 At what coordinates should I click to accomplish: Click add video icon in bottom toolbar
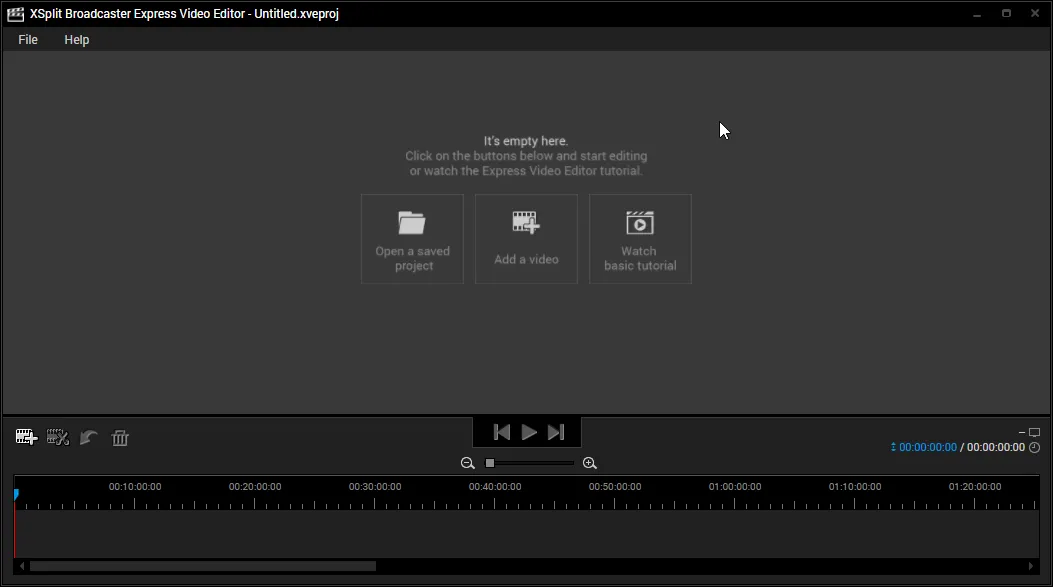point(26,437)
